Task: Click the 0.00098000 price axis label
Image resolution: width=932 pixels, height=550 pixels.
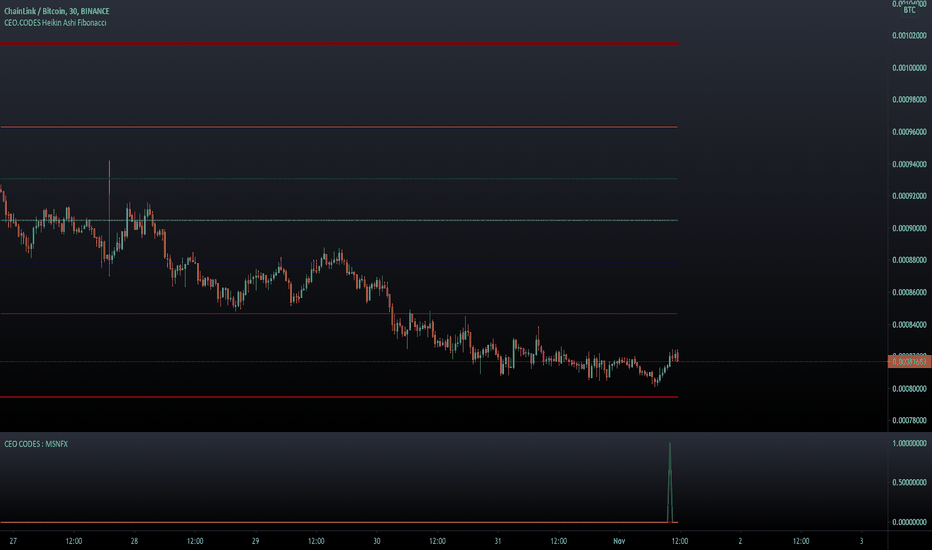Action: (909, 100)
